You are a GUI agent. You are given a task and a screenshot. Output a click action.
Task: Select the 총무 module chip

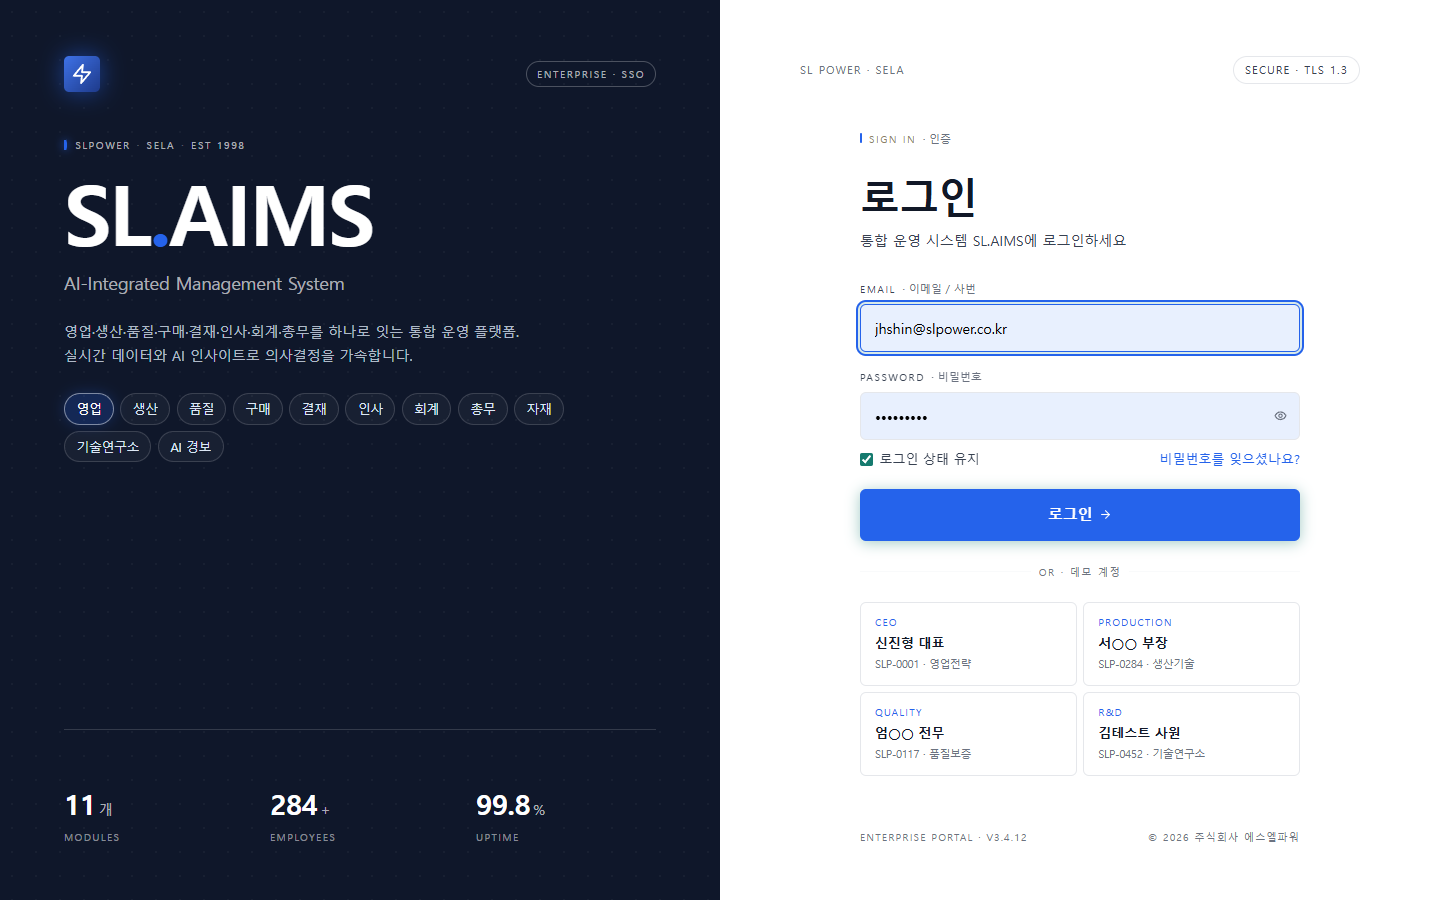point(483,409)
